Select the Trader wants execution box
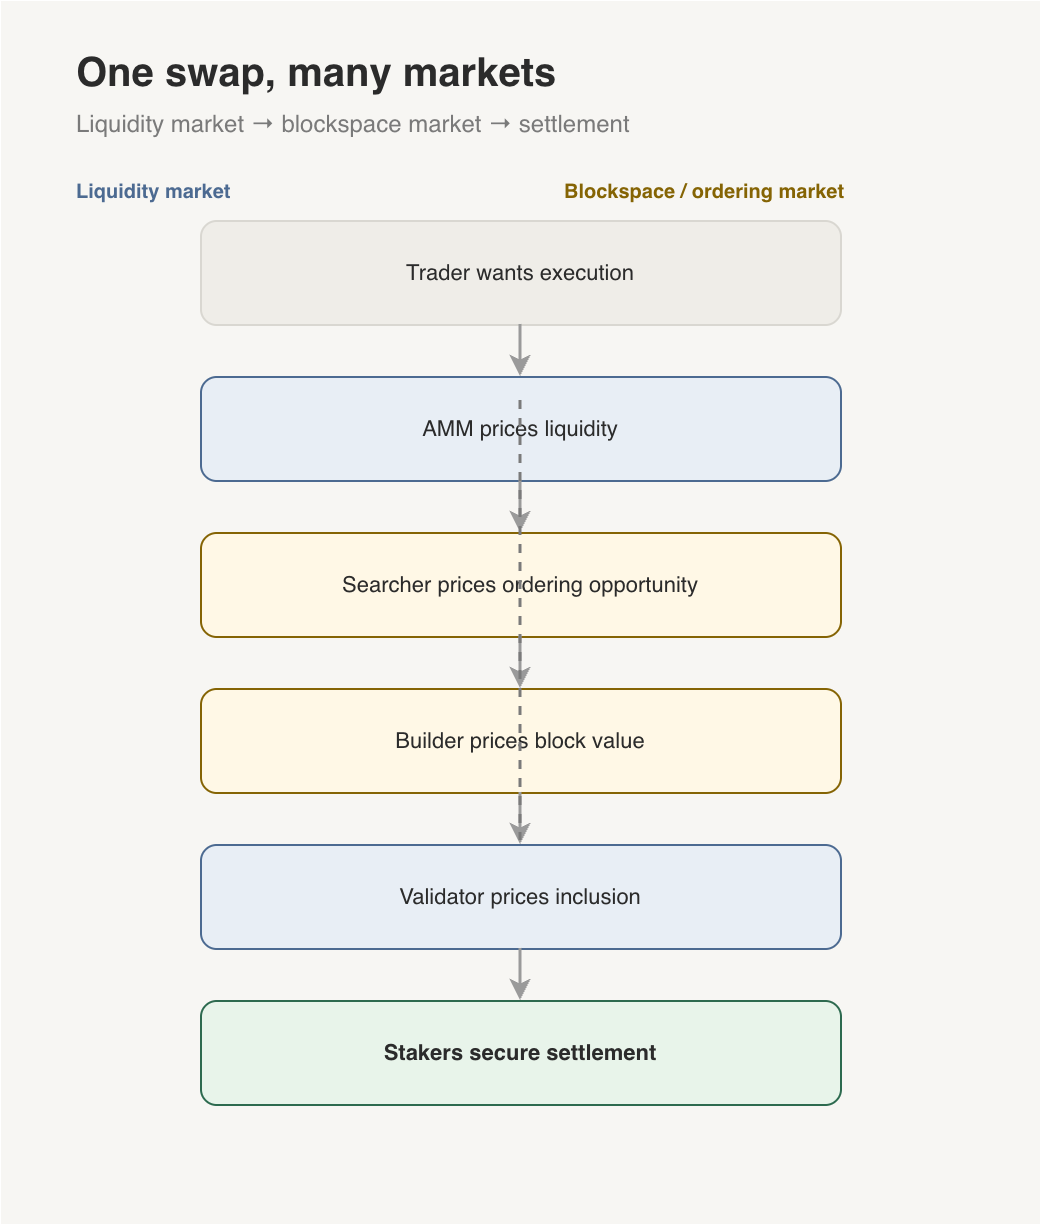The height and width of the screenshot is (1224, 1040). coord(521,273)
